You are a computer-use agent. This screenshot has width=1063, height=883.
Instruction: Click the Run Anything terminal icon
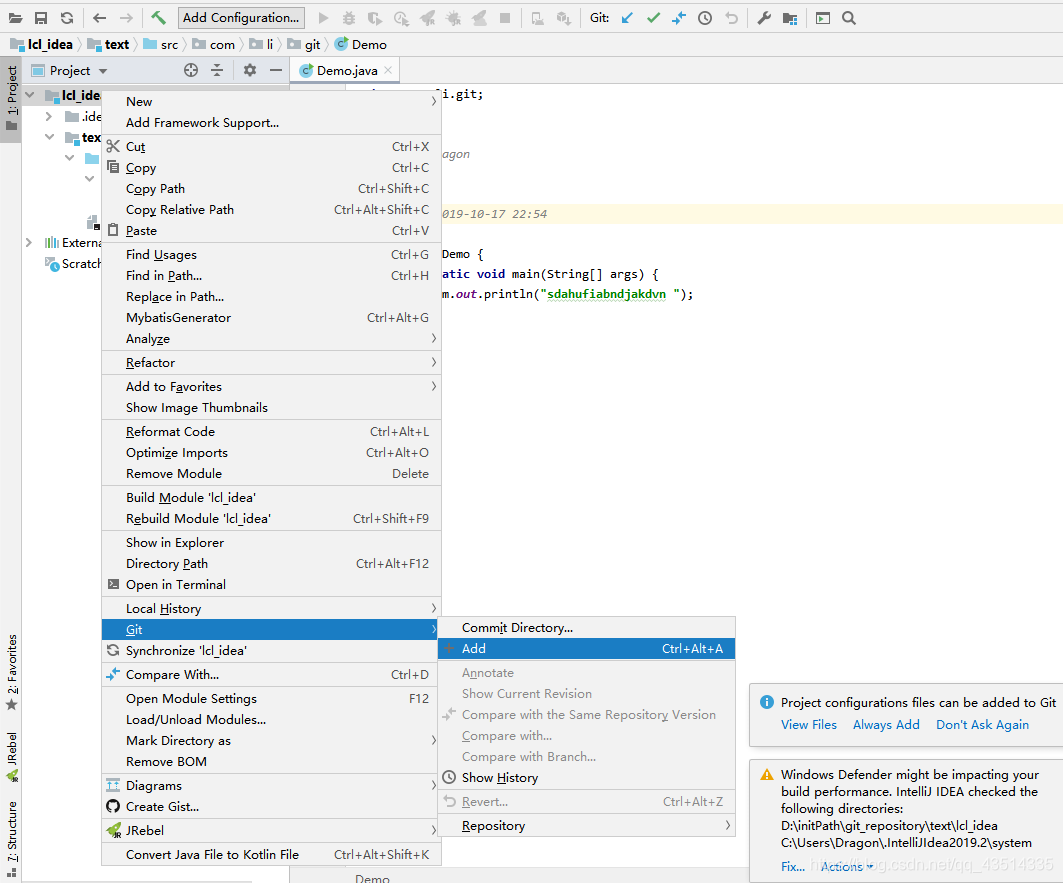(822, 18)
